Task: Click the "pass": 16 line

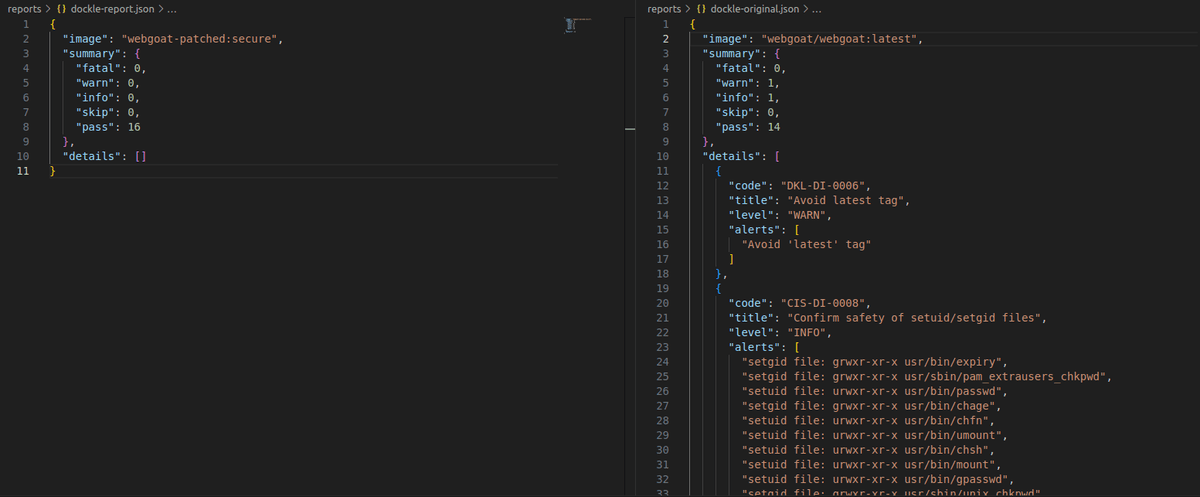Action: point(108,128)
